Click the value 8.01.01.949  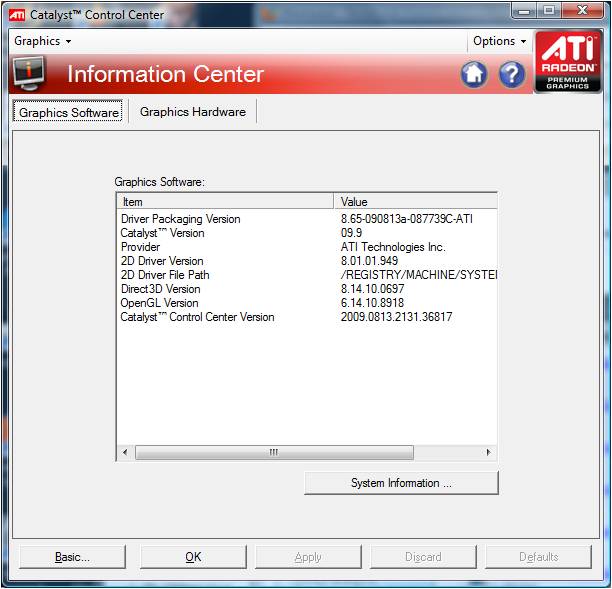click(x=369, y=261)
